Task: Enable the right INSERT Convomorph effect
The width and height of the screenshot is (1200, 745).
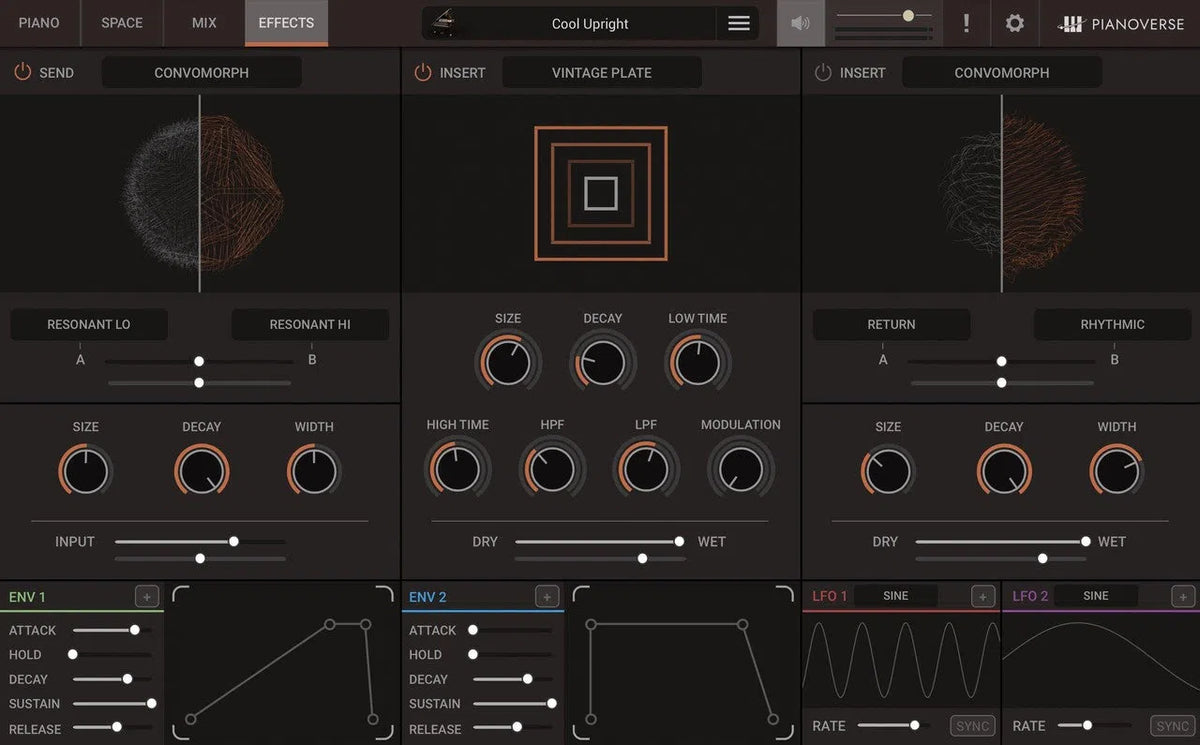Action: [x=822, y=72]
